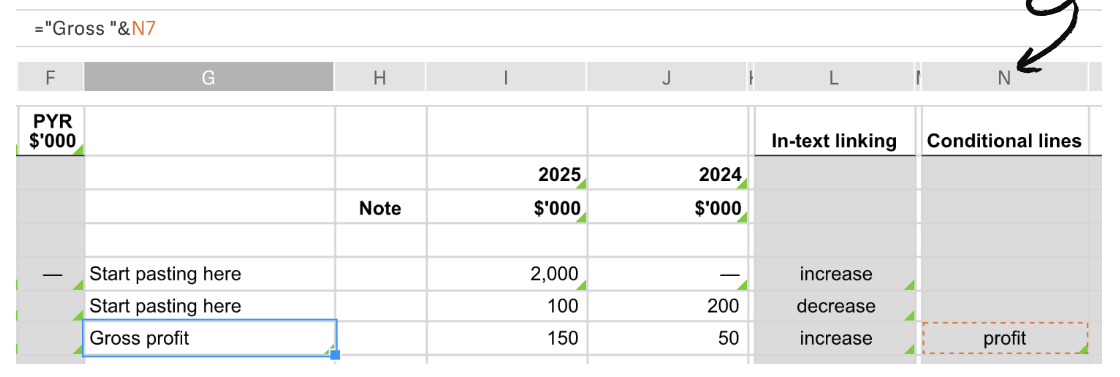Select the cell with value 200
Viewport: 1120px width, 377px height.
point(667,306)
